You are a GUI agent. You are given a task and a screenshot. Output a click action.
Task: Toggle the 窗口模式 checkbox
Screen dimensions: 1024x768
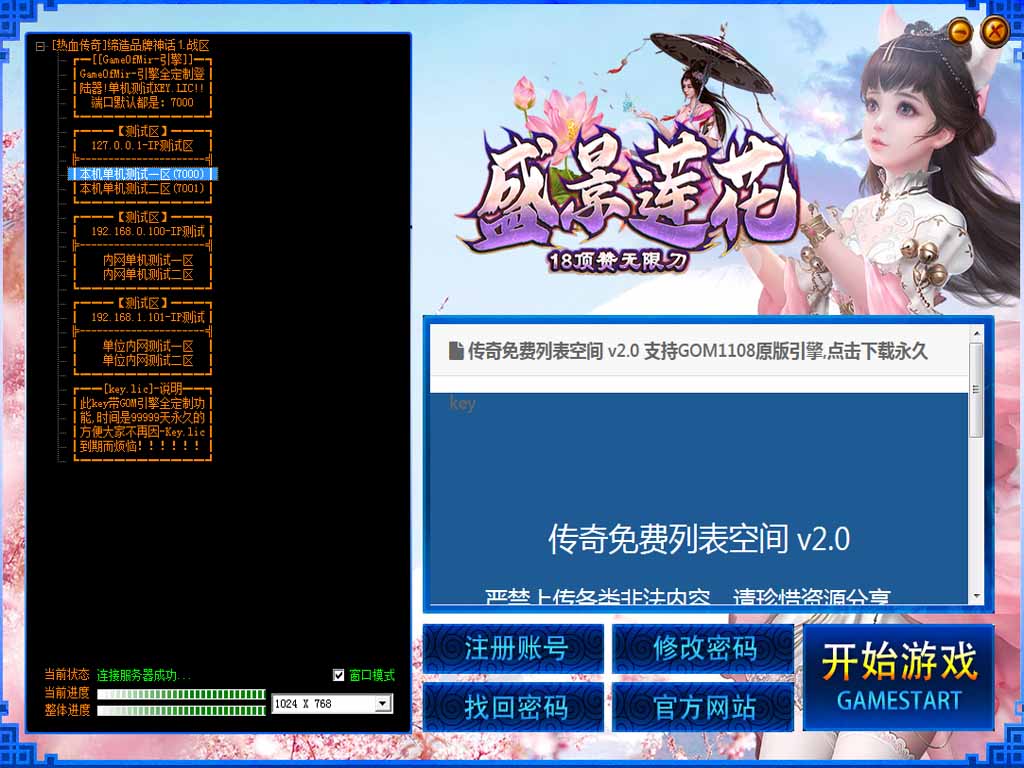click(338, 675)
